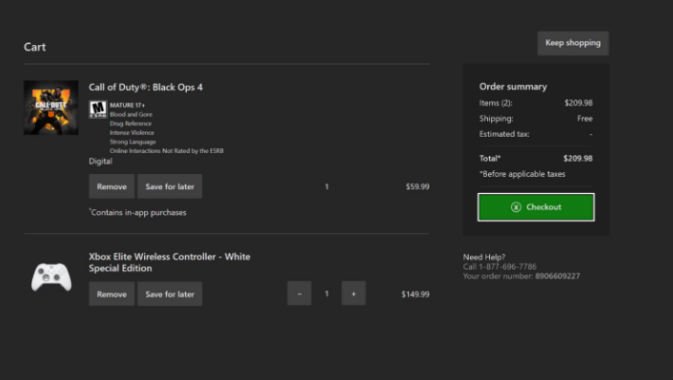The height and width of the screenshot is (380, 673).
Task: Click the Need Help? text
Action: point(484,257)
